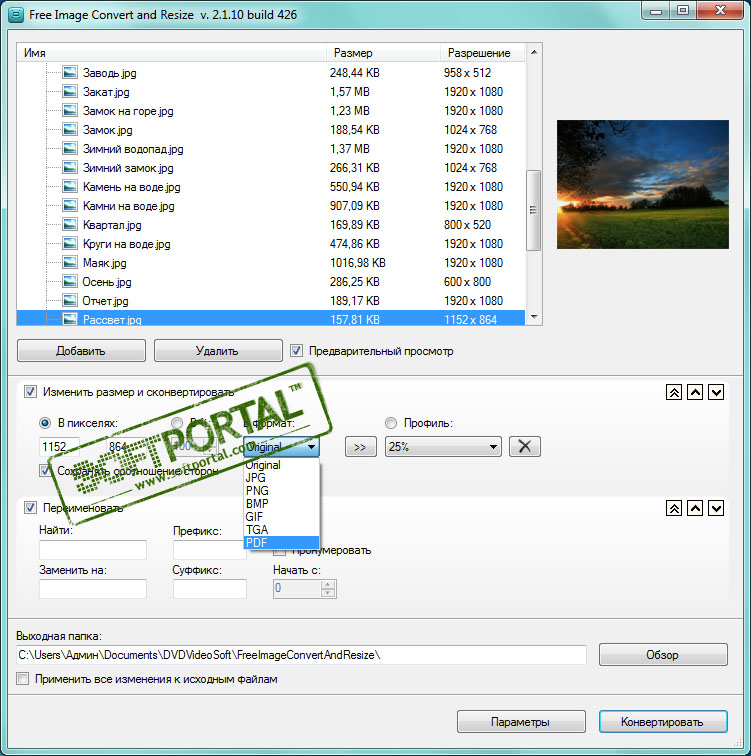Move the resize section down
Screen dimensions: 751x756
716,392
